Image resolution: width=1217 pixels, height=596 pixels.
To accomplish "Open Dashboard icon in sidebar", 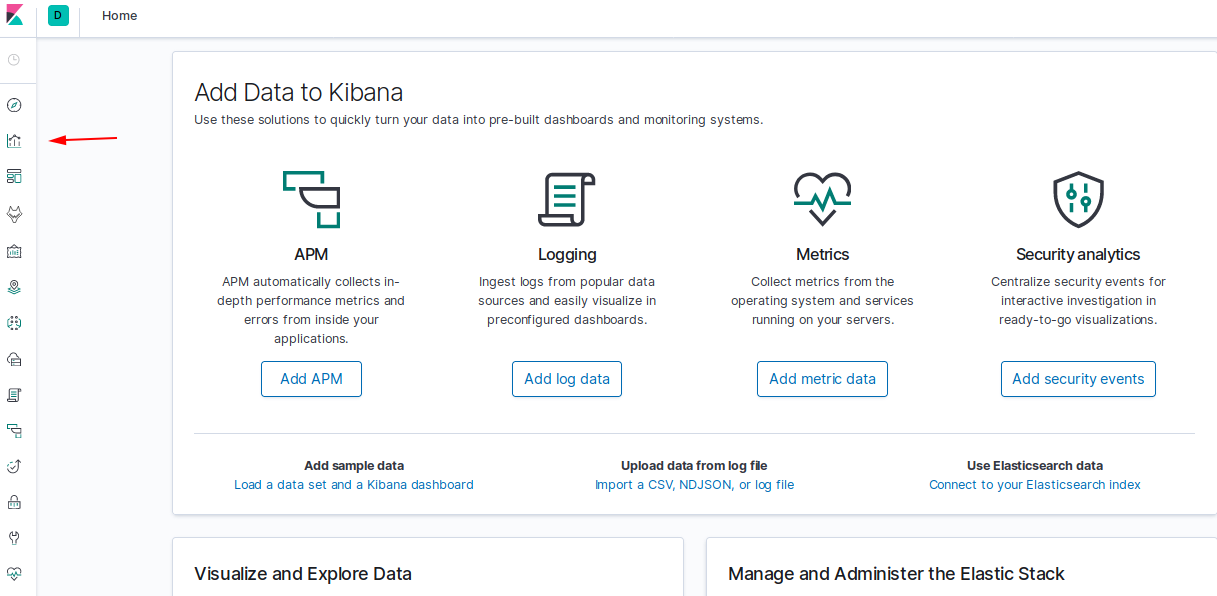I will coord(14,177).
